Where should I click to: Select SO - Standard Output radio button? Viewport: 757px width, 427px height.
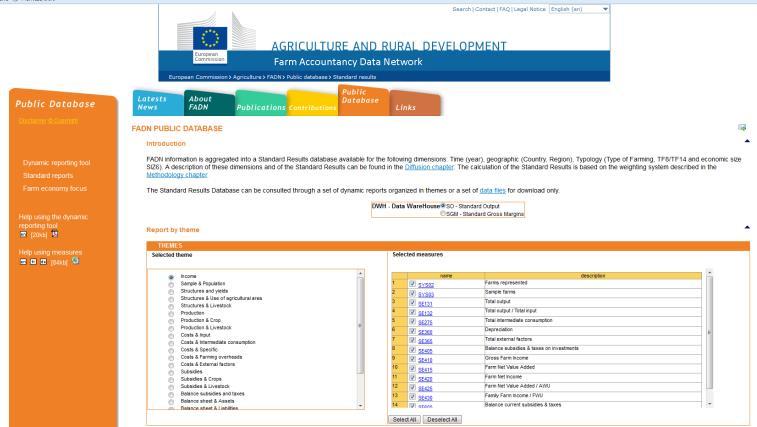443,206
